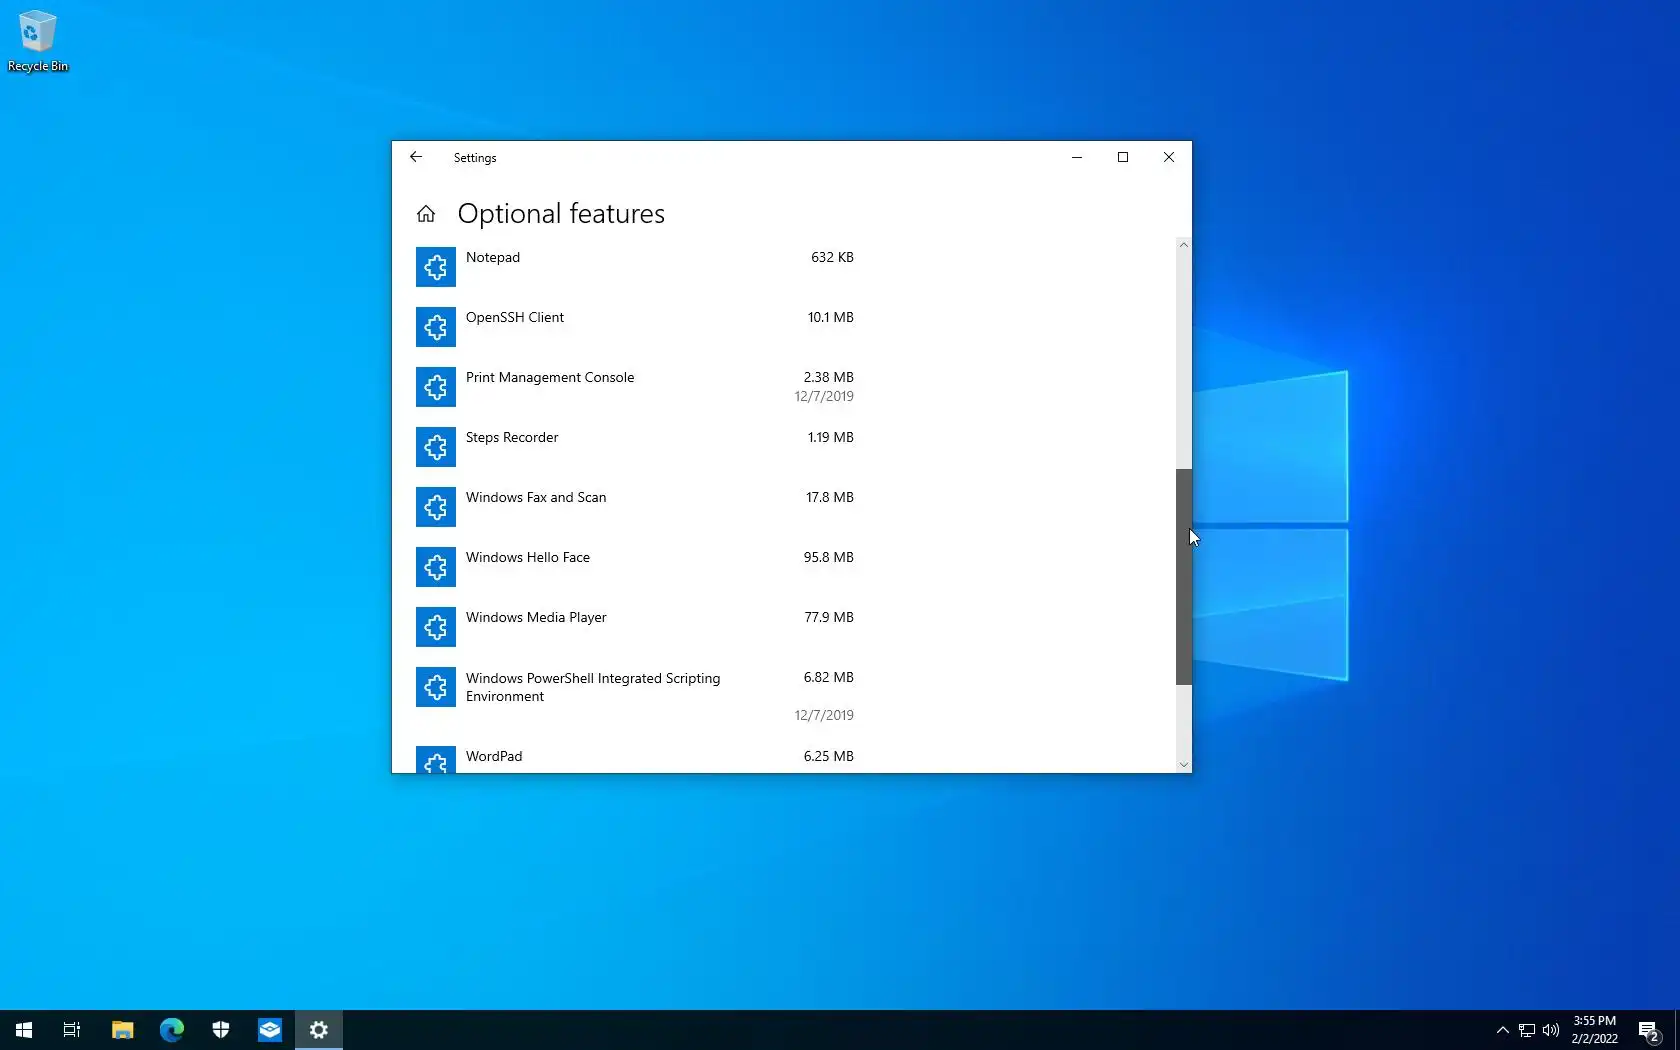Select the Windows Fax and Scan entry
The height and width of the screenshot is (1050, 1680).
coord(536,497)
